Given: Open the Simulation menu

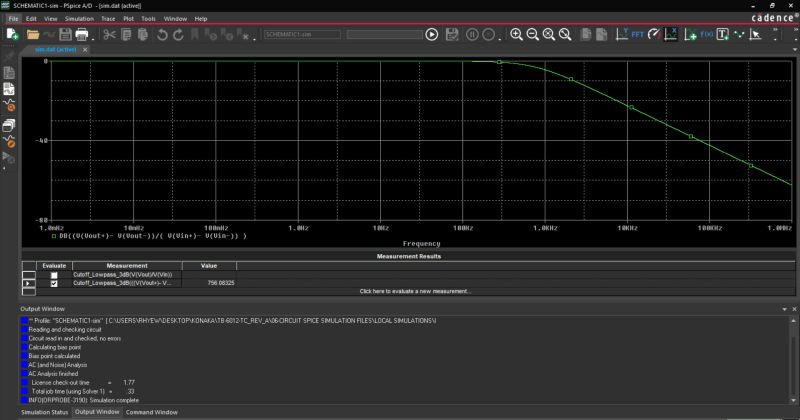Looking at the screenshot, I should (x=79, y=19).
